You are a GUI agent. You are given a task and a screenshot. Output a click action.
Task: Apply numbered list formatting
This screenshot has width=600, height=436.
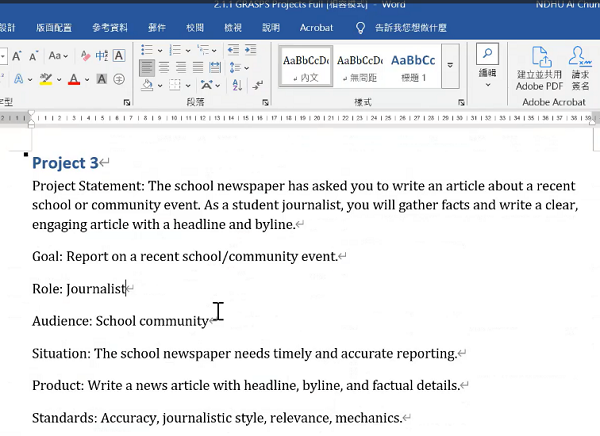(176, 48)
